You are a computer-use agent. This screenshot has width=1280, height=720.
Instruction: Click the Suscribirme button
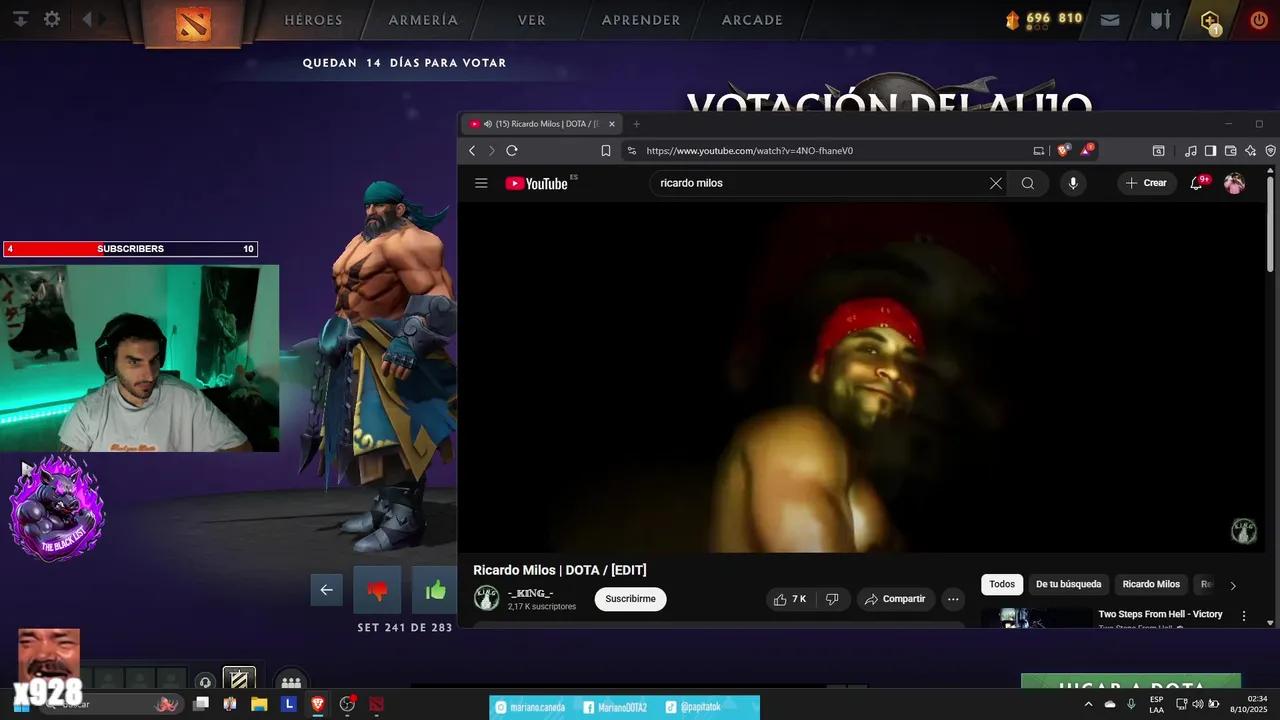(630, 599)
